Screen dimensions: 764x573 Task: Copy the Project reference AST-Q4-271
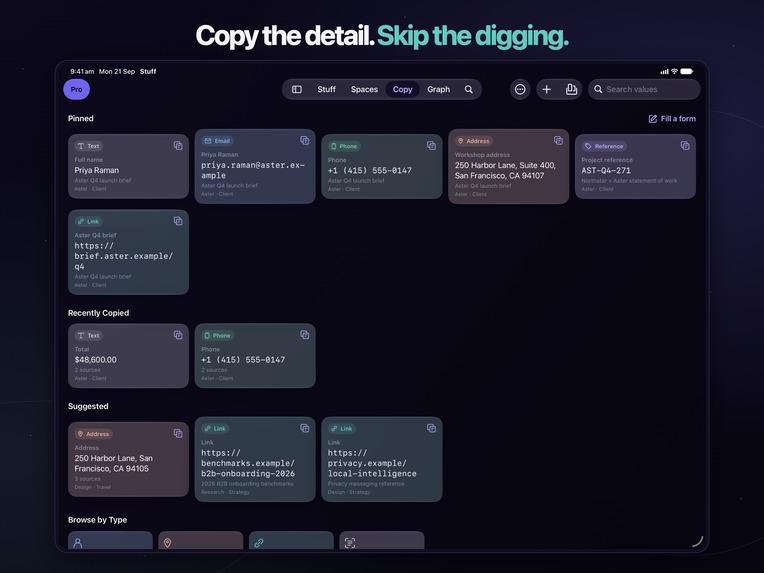click(685, 146)
